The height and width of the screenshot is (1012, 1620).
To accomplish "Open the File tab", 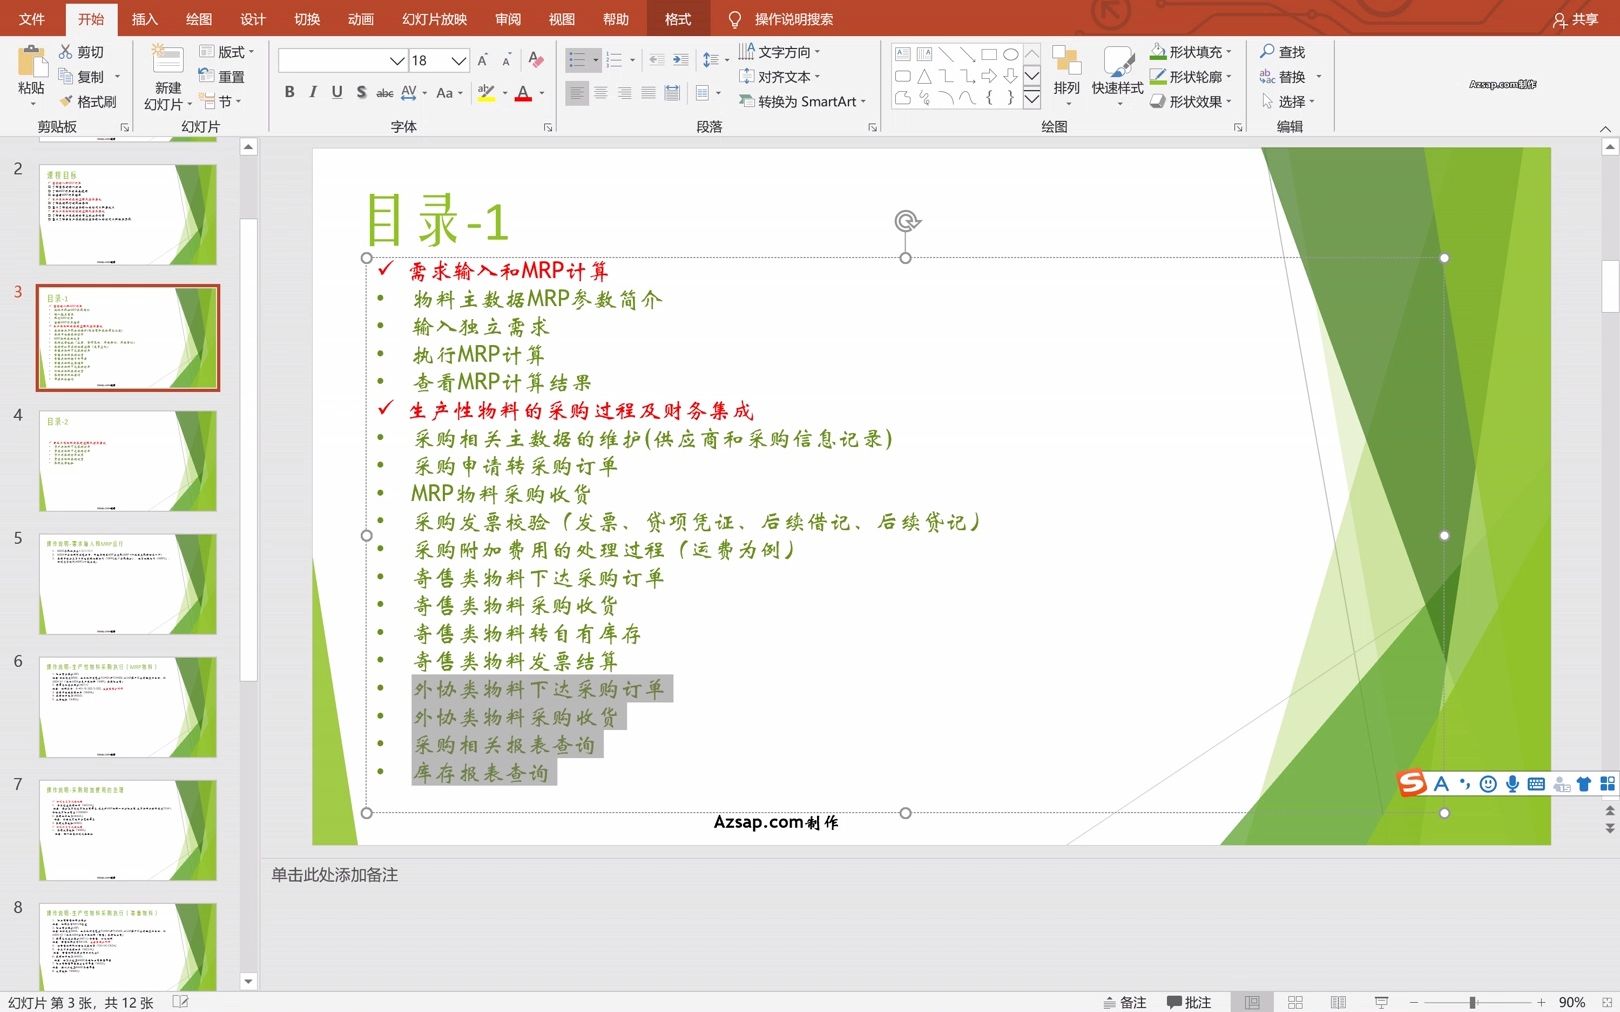I will pos(32,19).
